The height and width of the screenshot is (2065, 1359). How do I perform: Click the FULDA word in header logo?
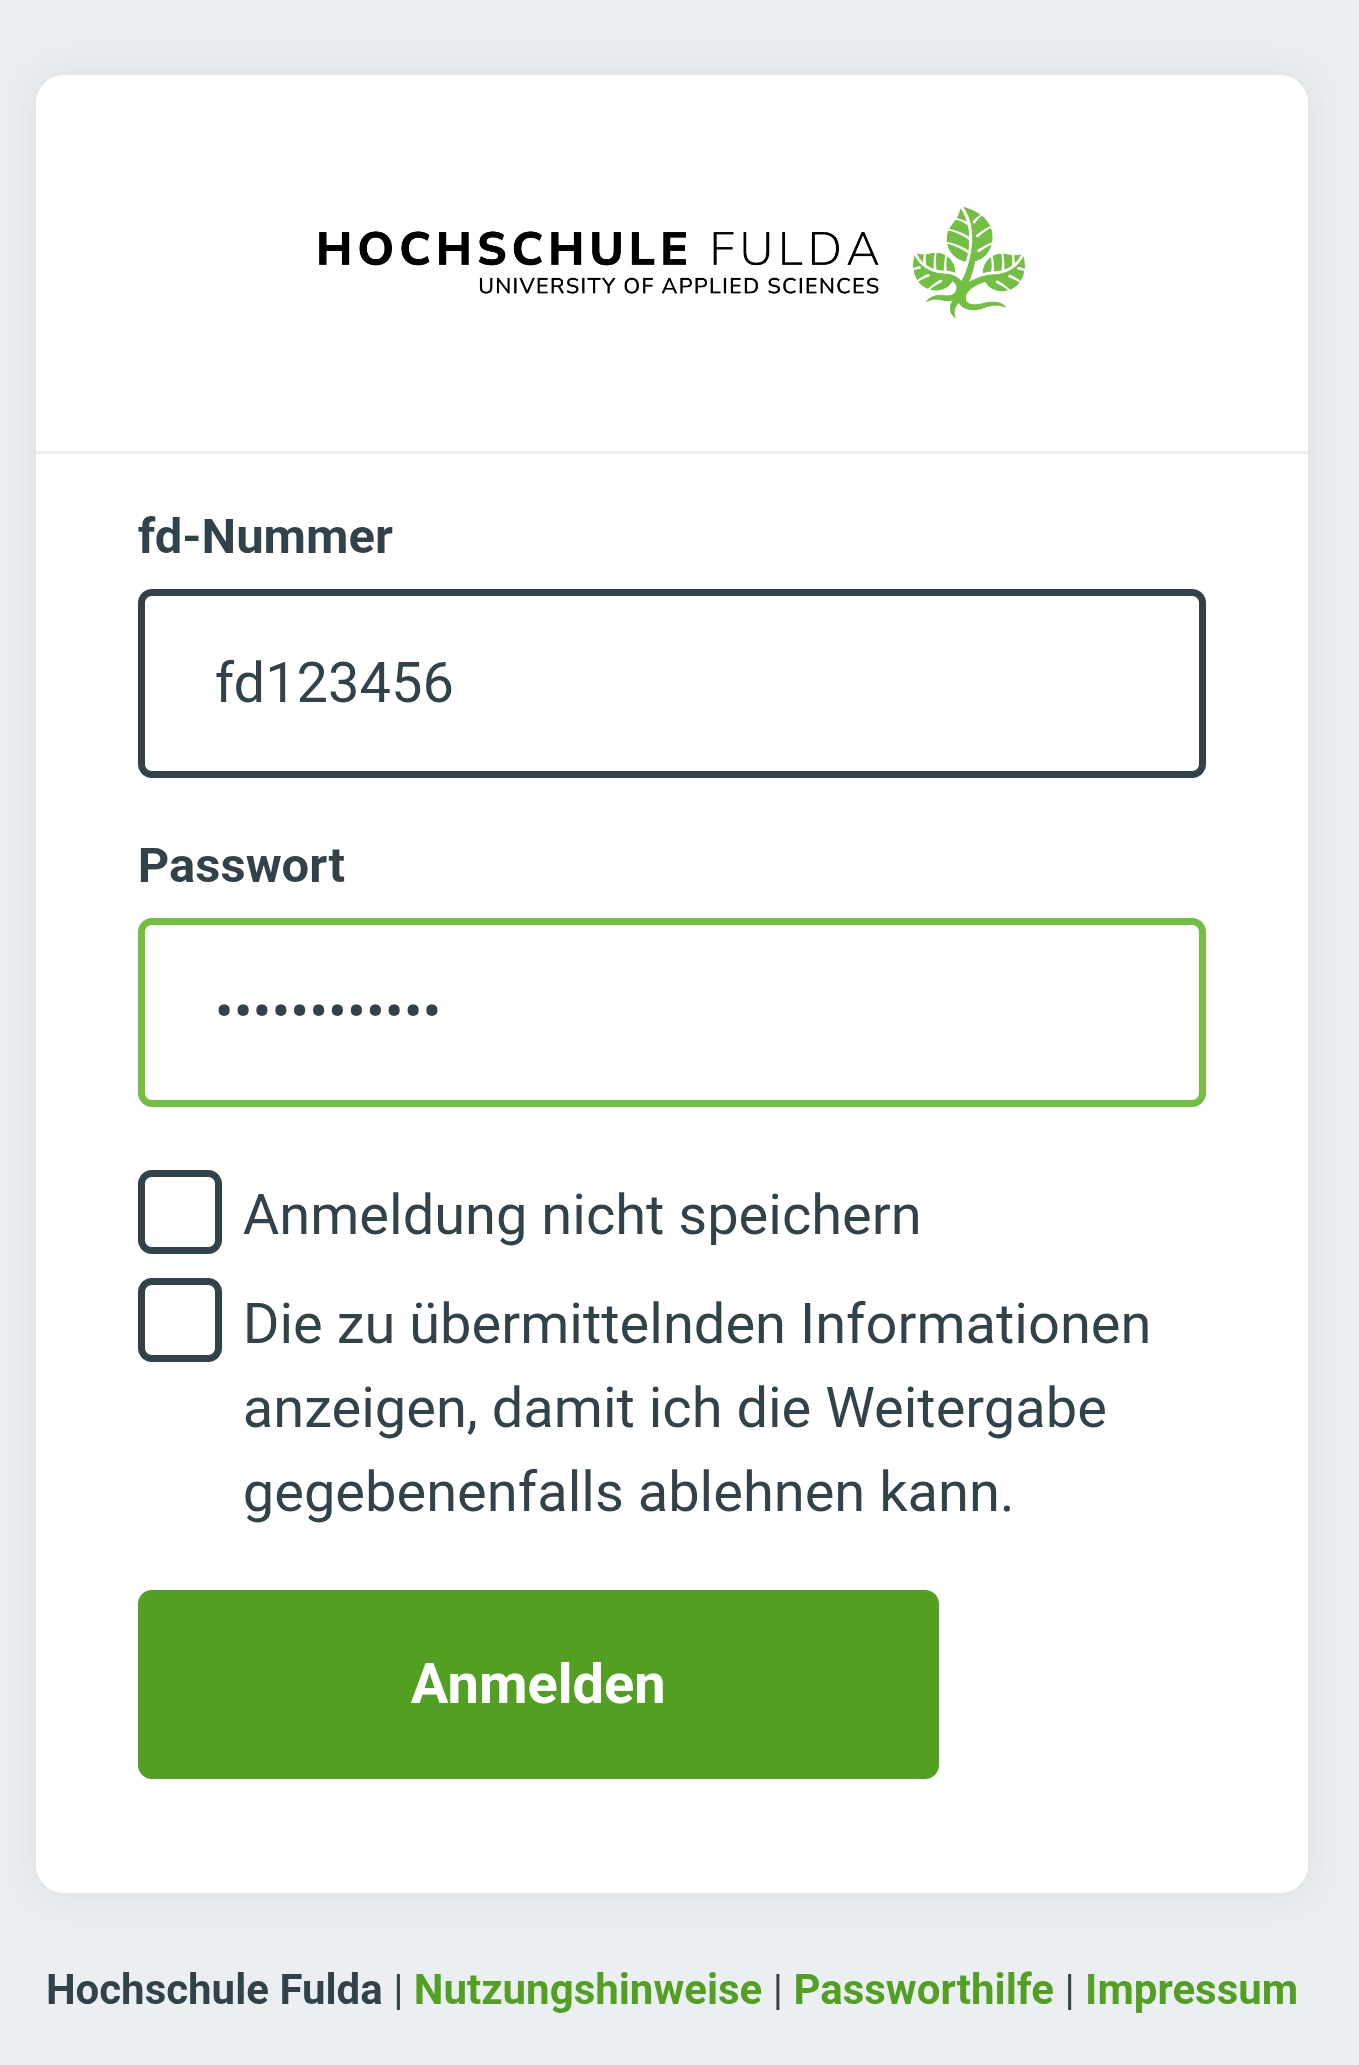click(794, 250)
